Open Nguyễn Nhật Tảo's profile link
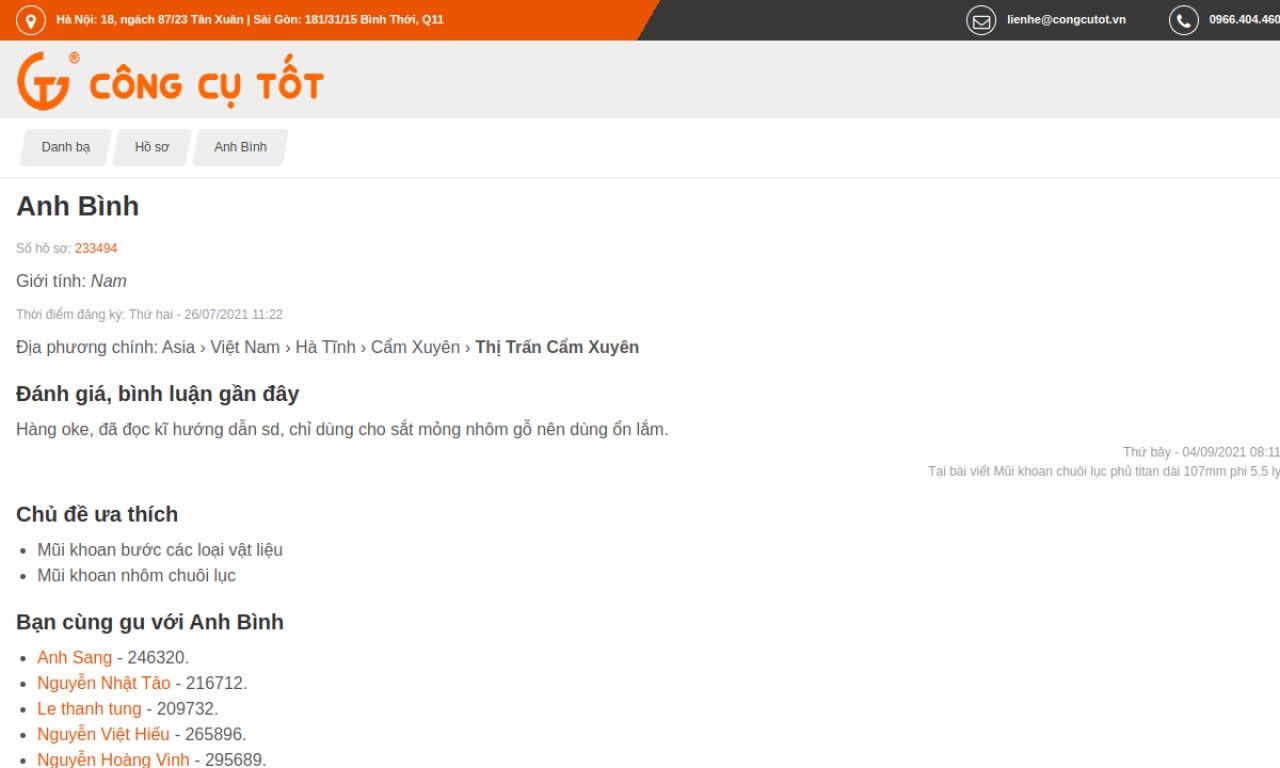The width and height of the screenshot is (1280, 768). [x=104, y=683]
